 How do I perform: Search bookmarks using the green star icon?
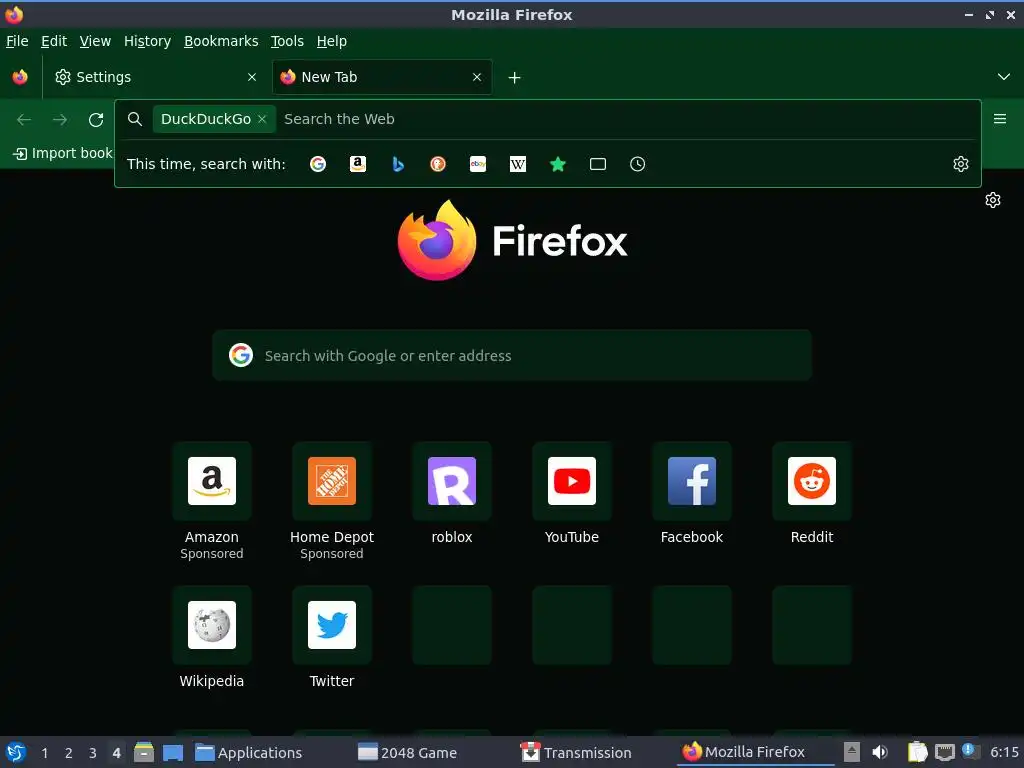click(558, 164)
